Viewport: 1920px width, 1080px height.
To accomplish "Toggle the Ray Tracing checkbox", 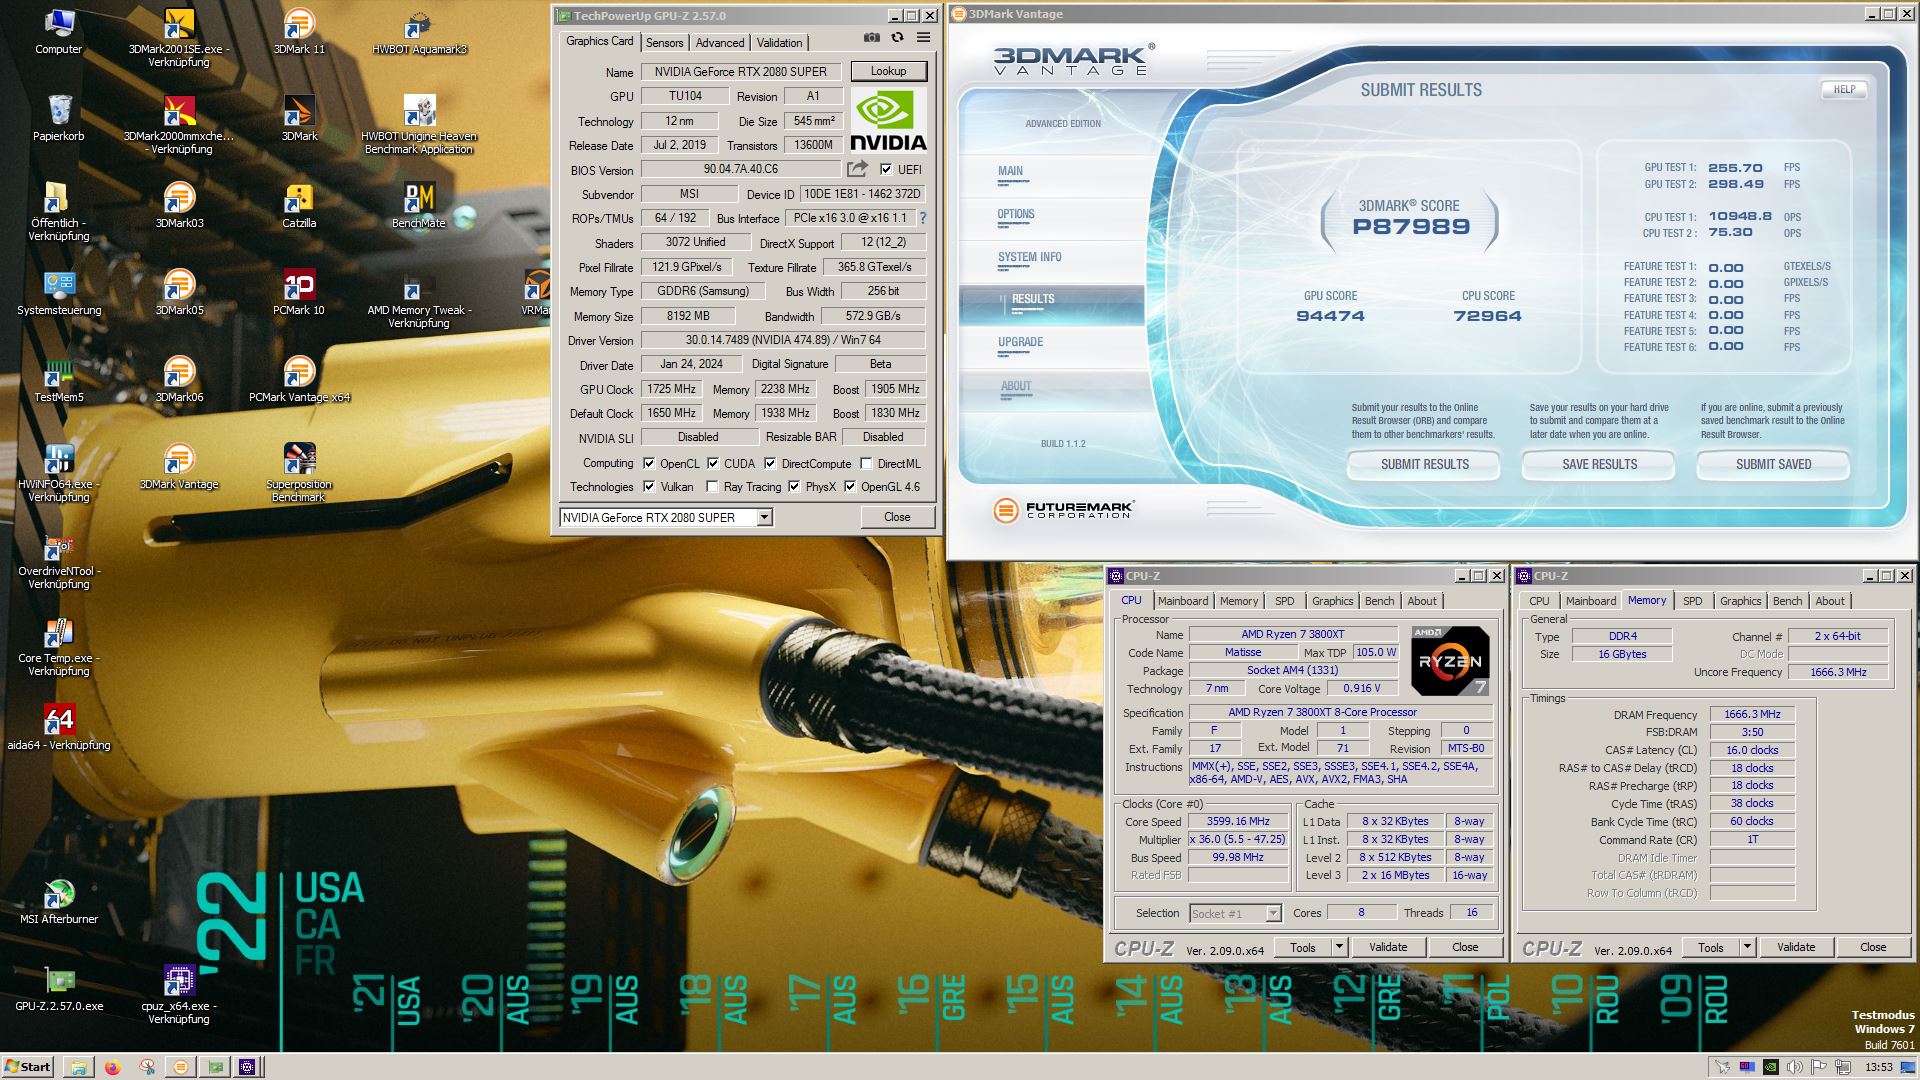I will coord(712,487).
